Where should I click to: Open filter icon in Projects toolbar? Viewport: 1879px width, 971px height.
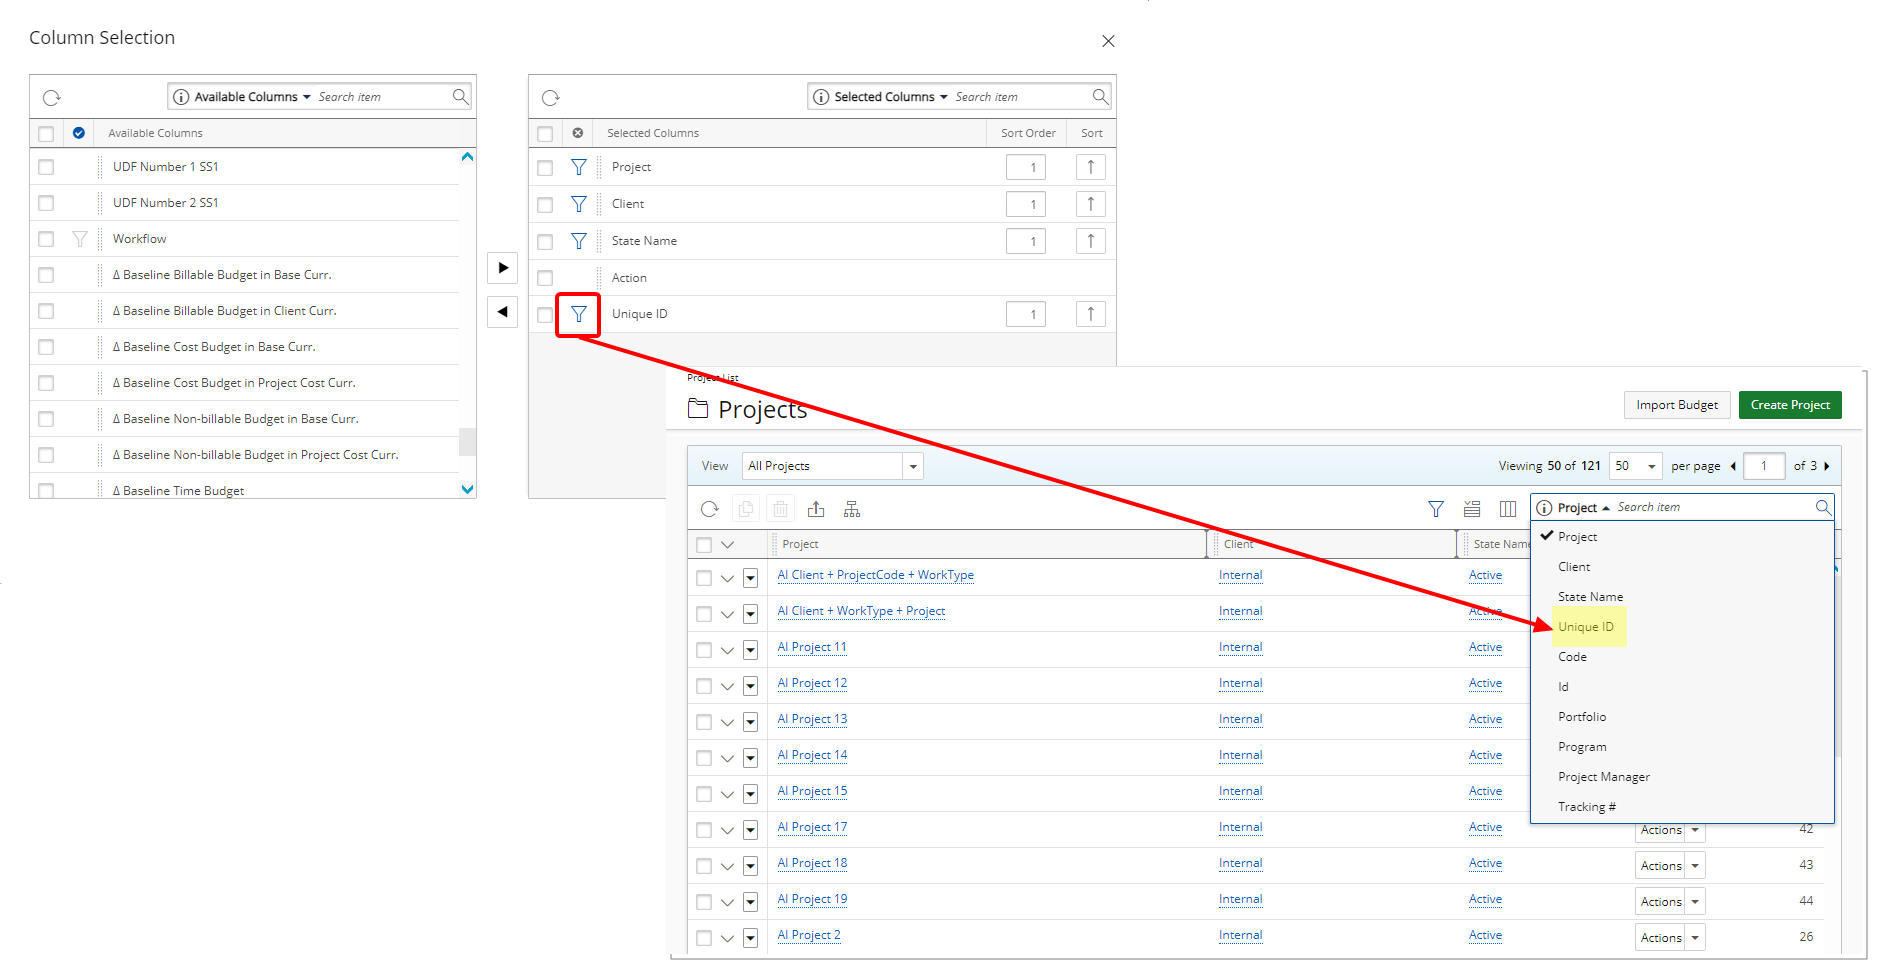[1436, 509]
